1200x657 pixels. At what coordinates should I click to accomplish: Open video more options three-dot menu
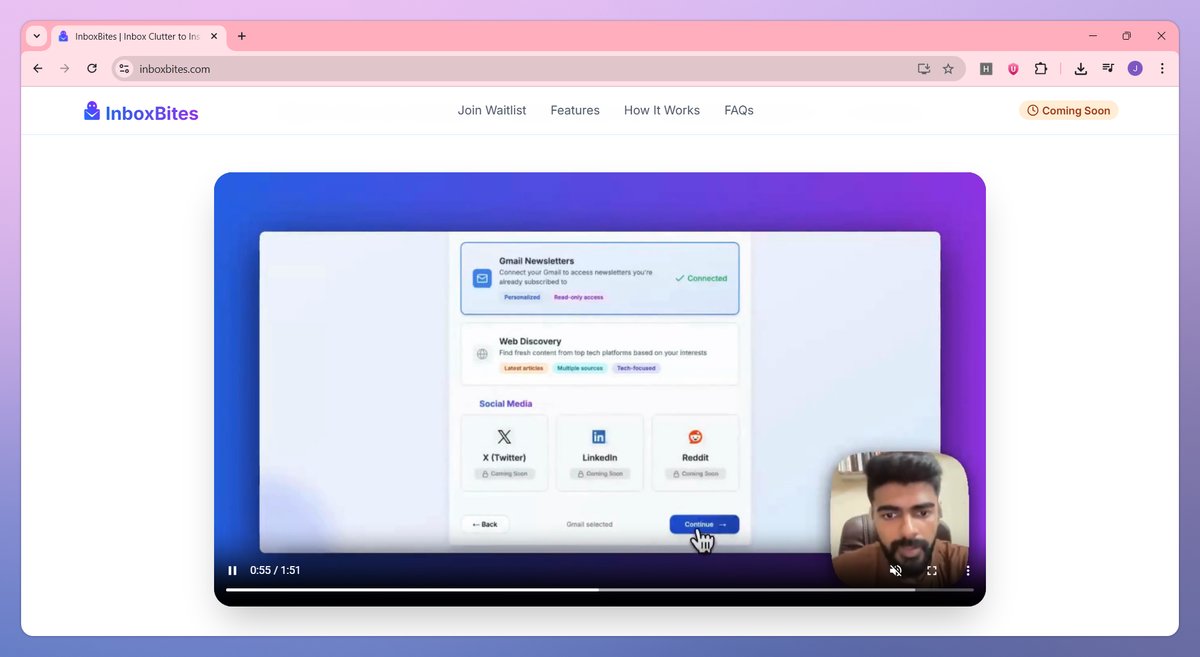pos(968,571)
